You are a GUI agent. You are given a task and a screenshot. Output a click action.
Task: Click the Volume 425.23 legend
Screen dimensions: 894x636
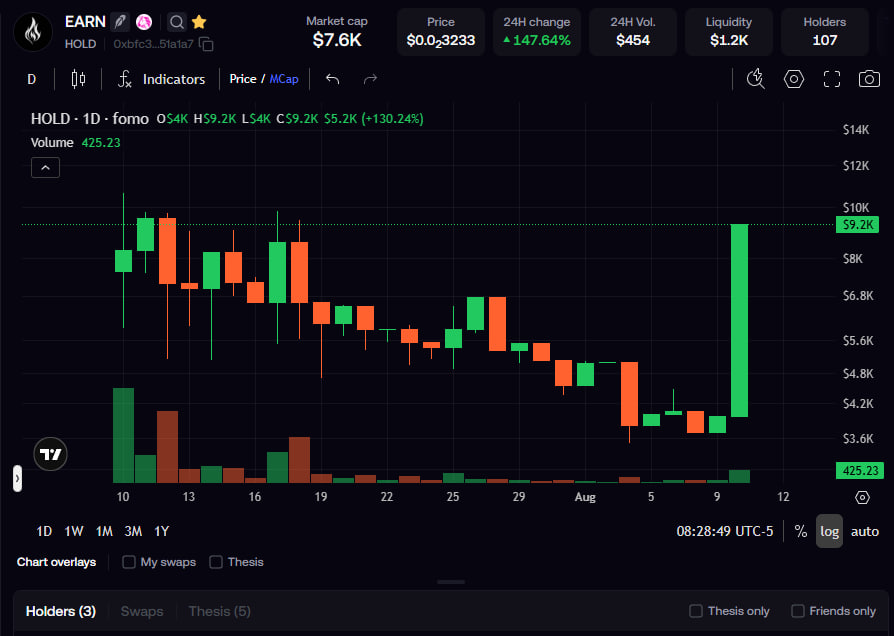pos(75,143)
